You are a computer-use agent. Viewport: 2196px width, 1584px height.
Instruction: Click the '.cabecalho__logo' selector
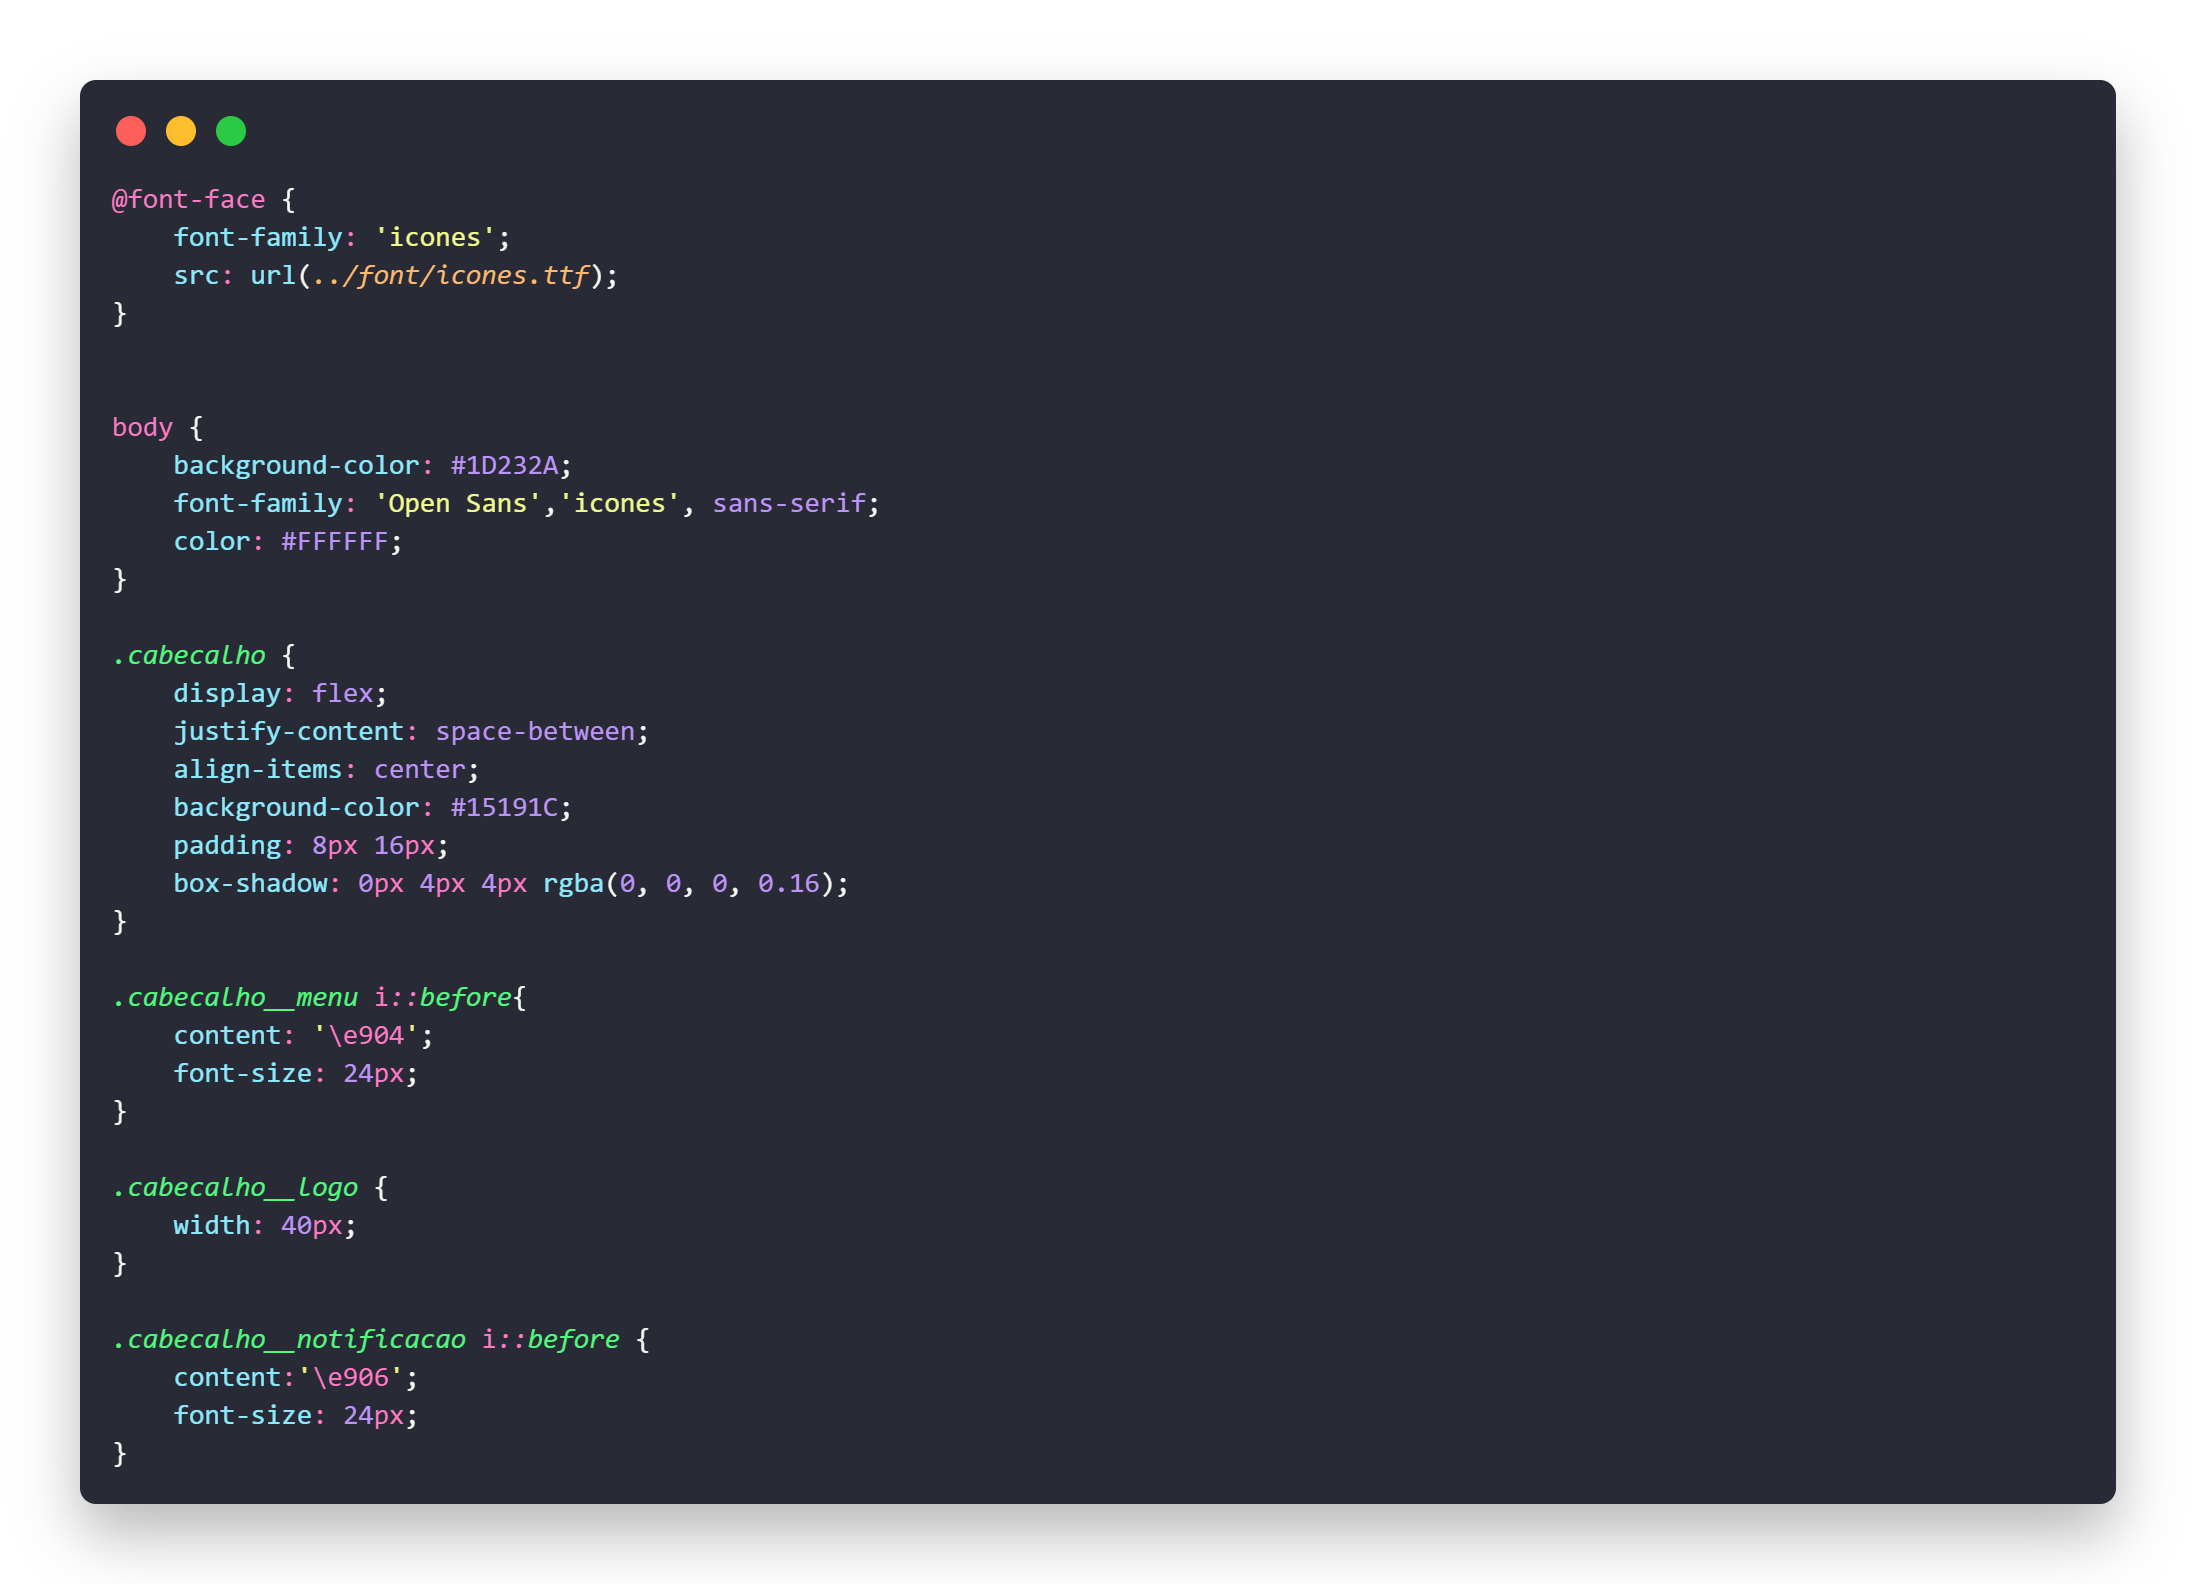tap(235, 1188)
